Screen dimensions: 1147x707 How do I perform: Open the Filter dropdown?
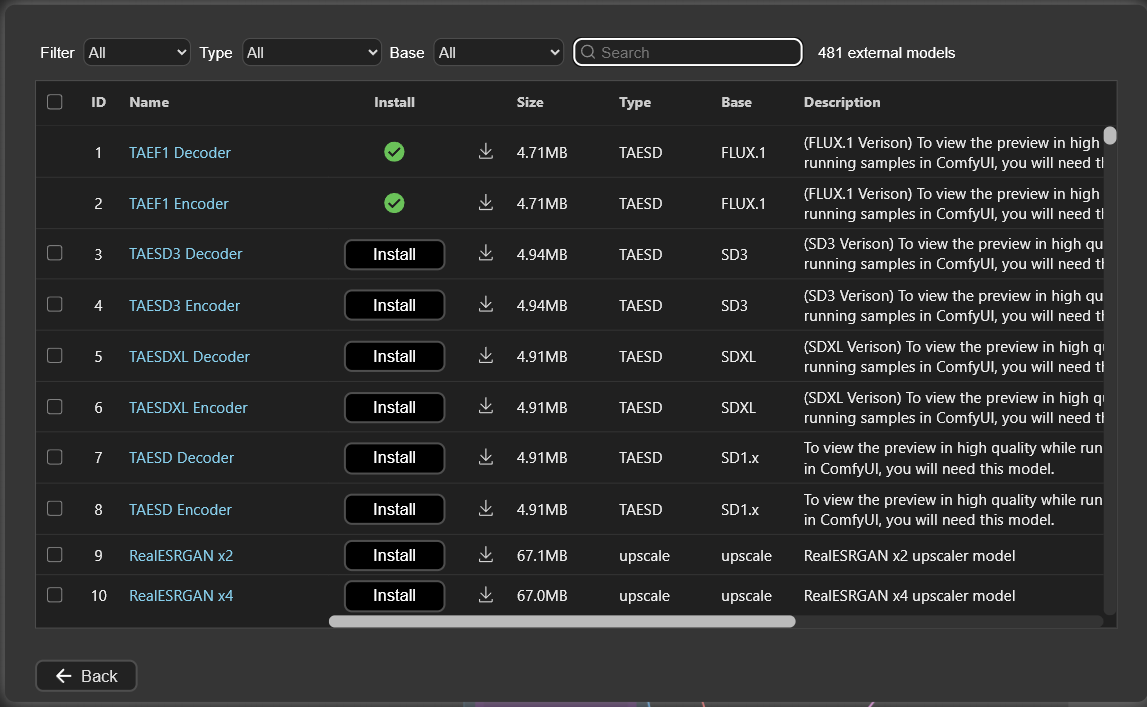pyautogui.click(x=137, y=53)
